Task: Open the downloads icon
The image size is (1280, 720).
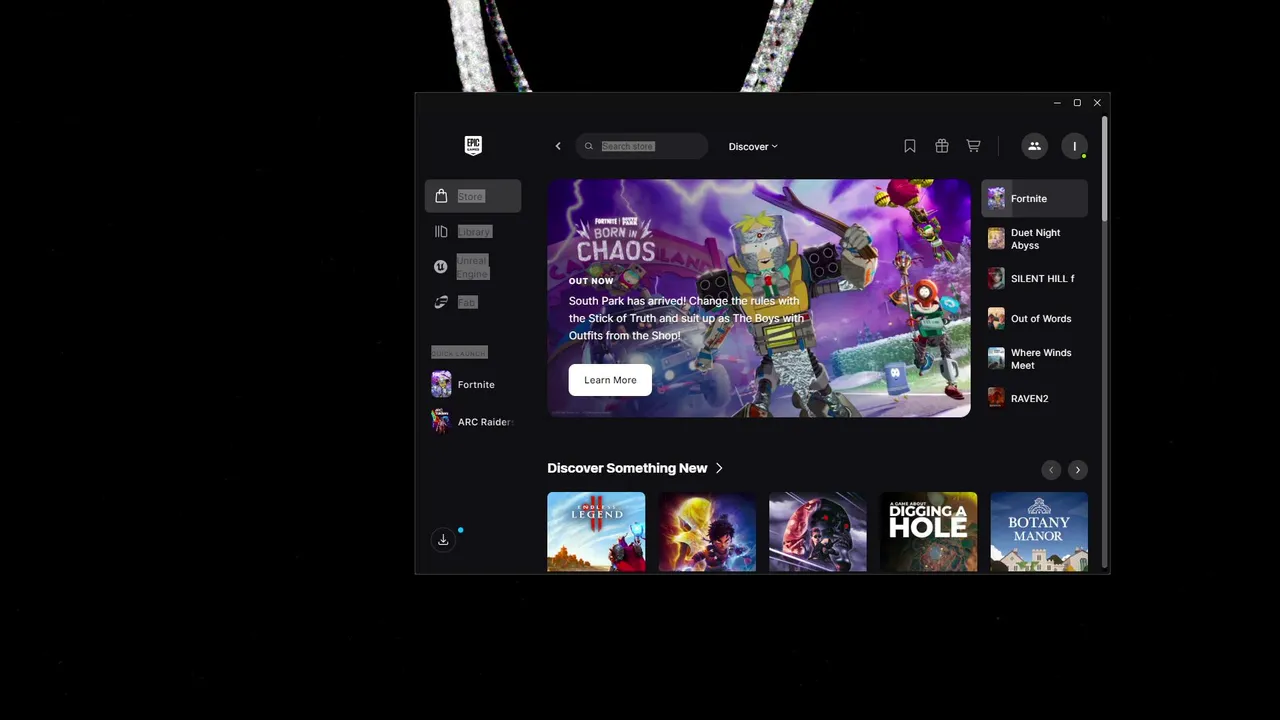Action: click(x=443, y=540)
